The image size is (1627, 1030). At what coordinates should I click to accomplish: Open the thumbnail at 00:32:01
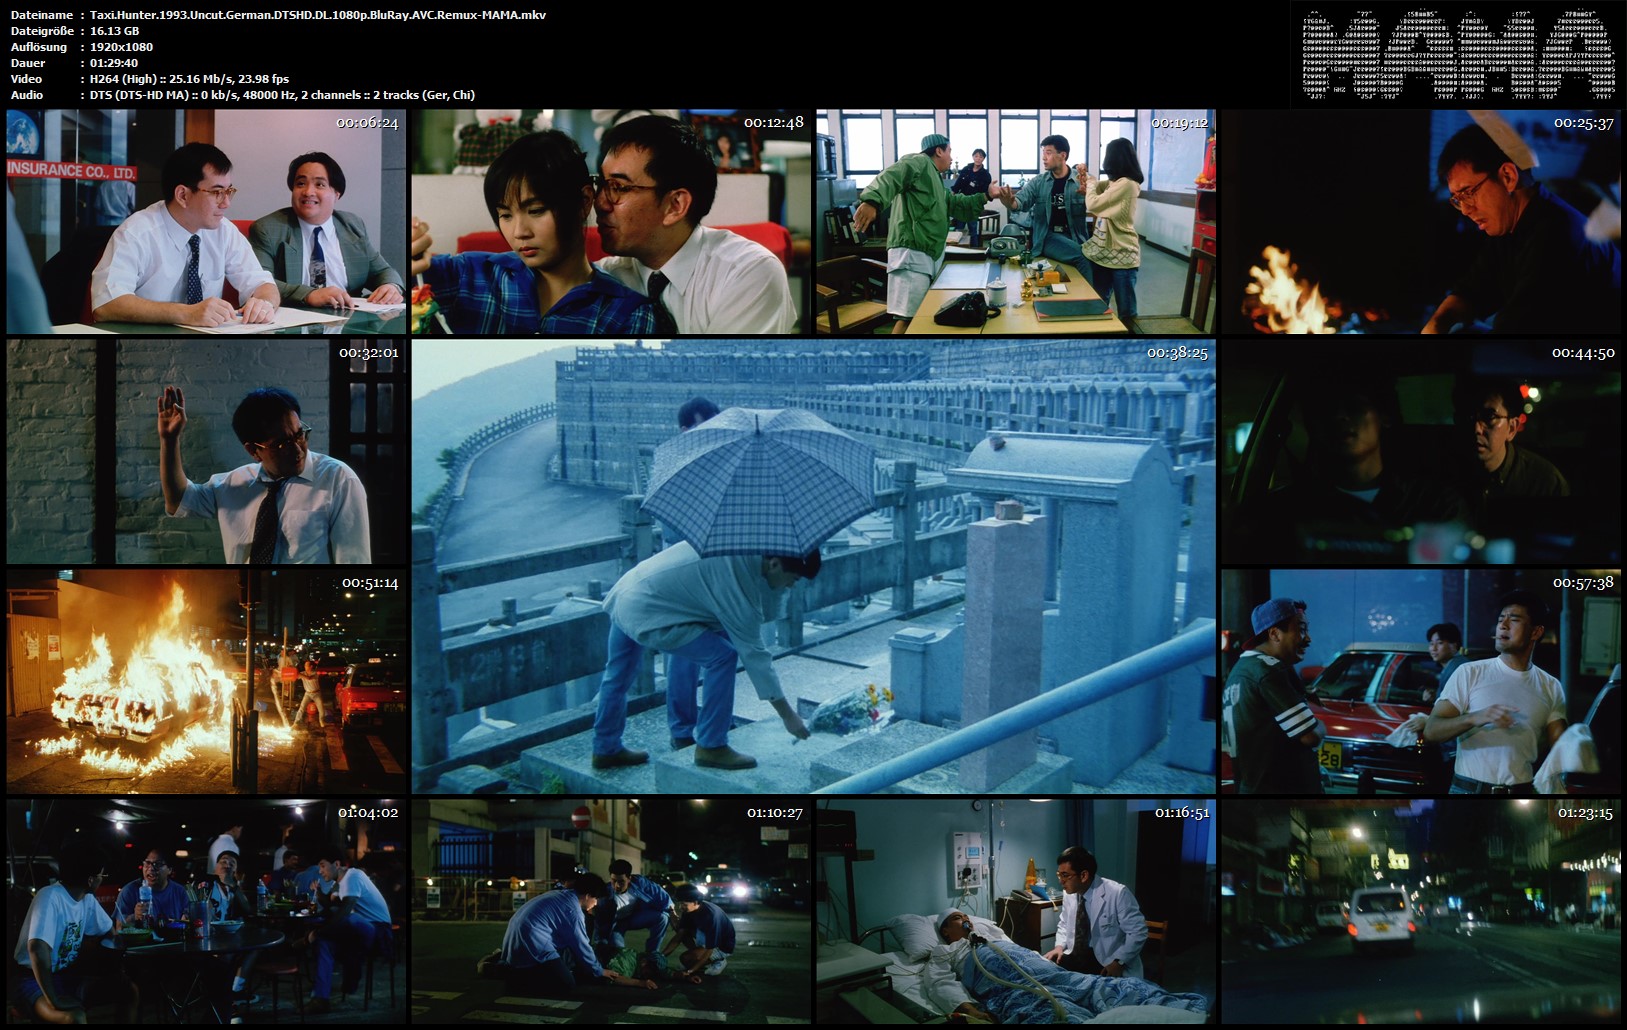pyautogui.click(x=207, y=452)
